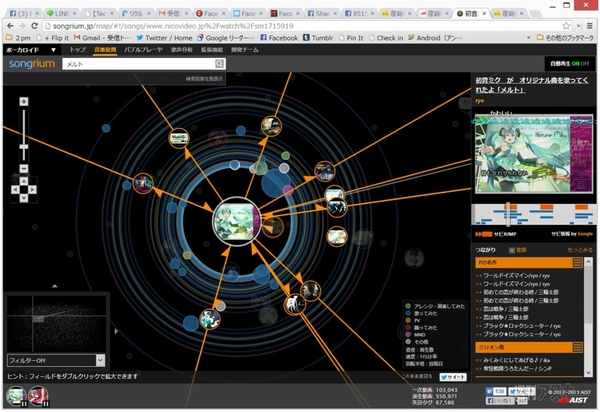Open list menu icon on Pの名作 header
The height and width of the screenshot is (412, 600).
577,262
